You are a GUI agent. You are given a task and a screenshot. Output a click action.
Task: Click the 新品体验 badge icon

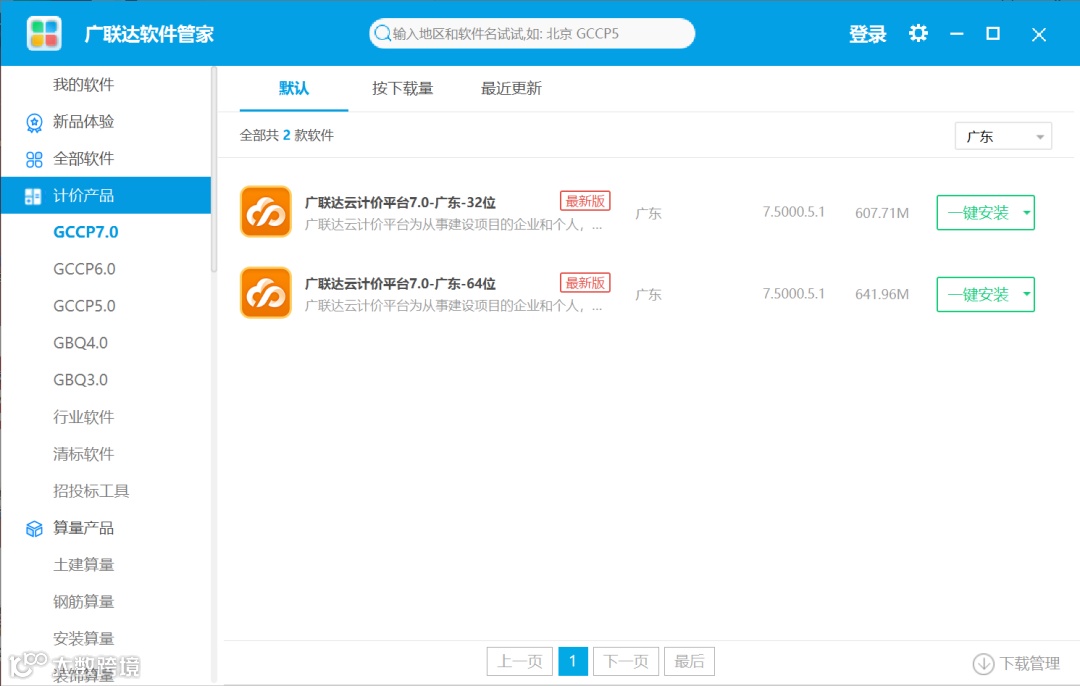tap(34, 122)
